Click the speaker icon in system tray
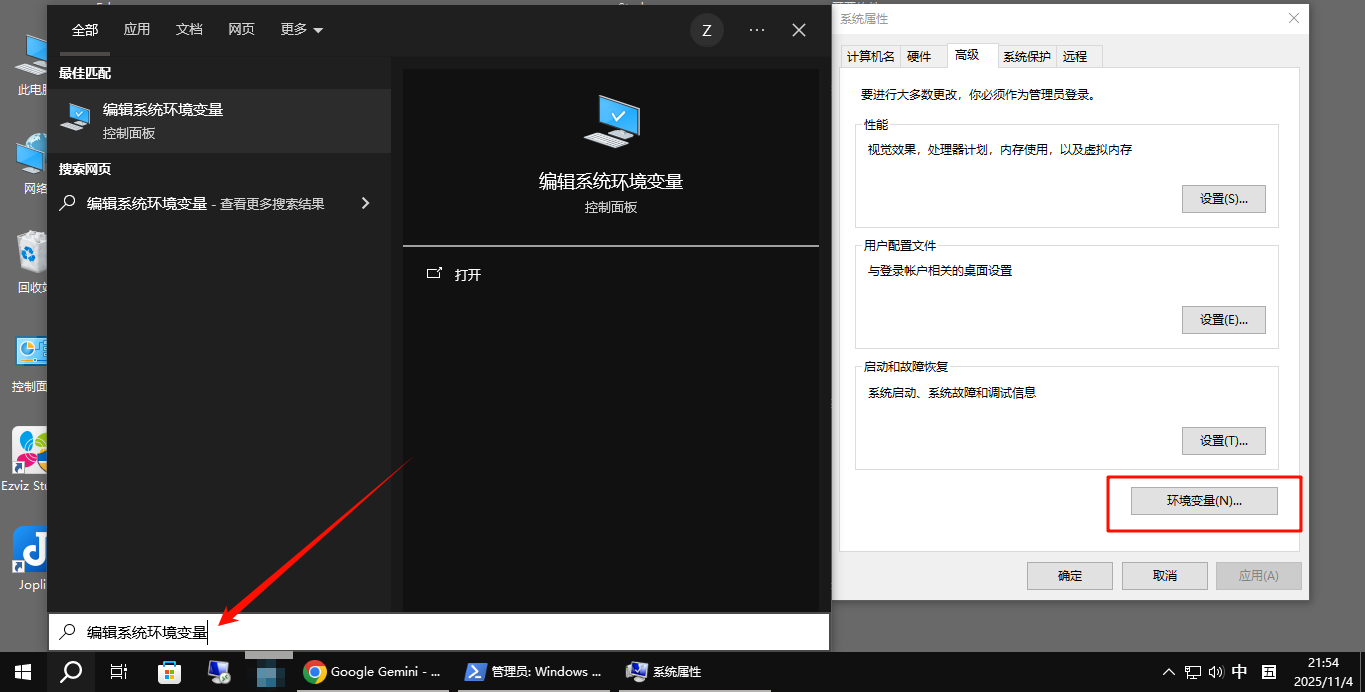The width and height of the screenshot is (1365, 692). pos(1216,672)
